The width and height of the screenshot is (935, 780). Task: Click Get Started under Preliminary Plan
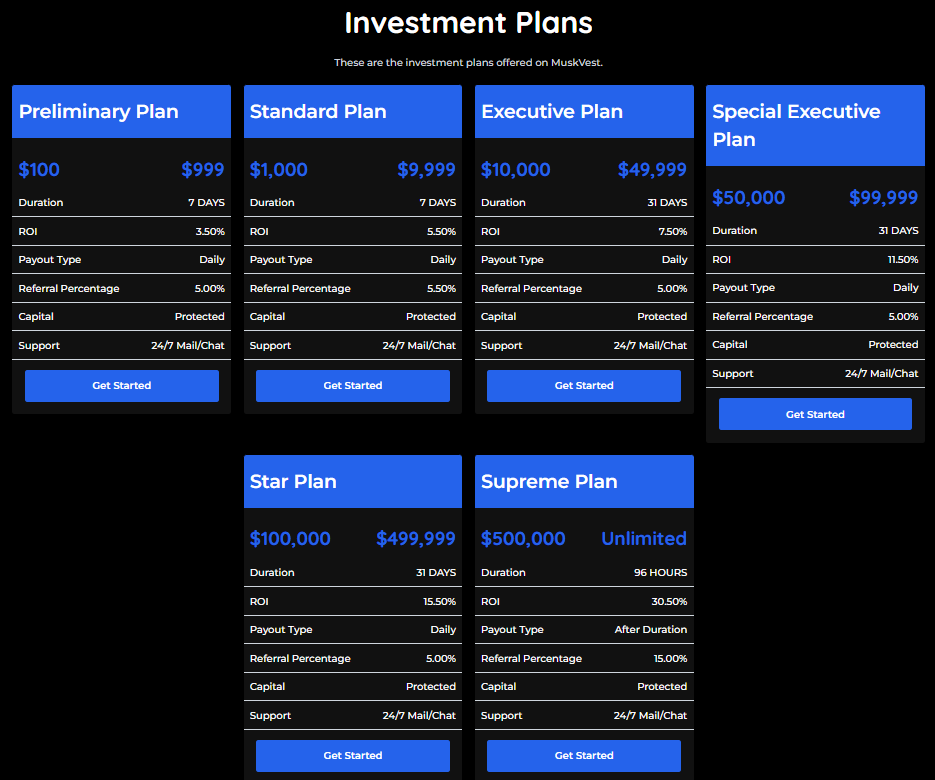pos(121,386)
